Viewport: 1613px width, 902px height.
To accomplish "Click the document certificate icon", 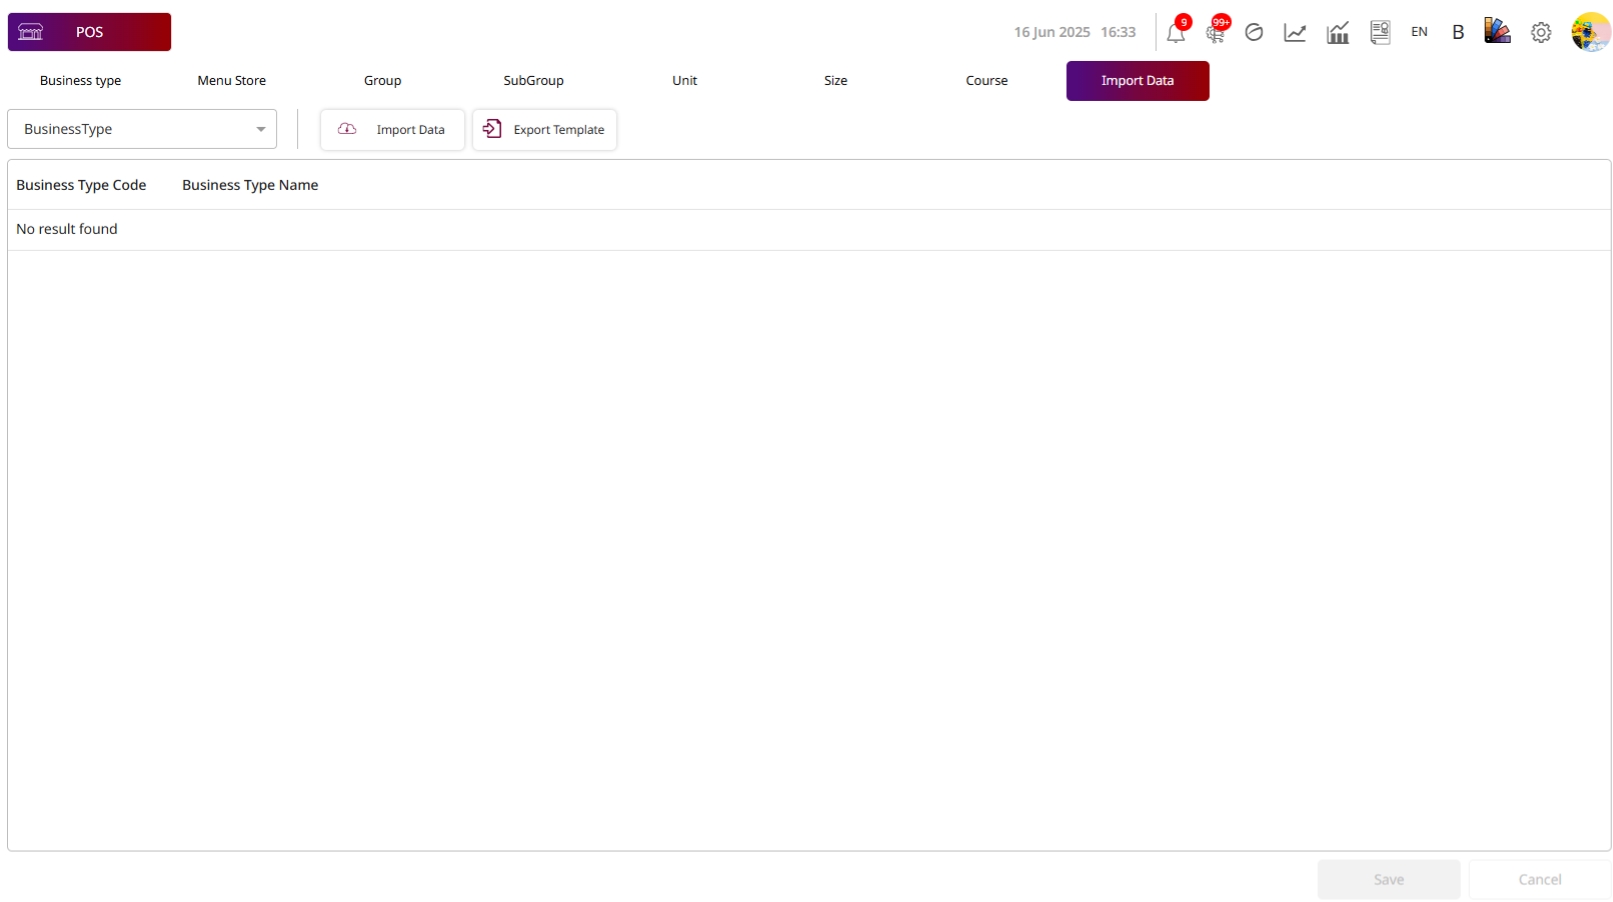I will [1380, 33].
